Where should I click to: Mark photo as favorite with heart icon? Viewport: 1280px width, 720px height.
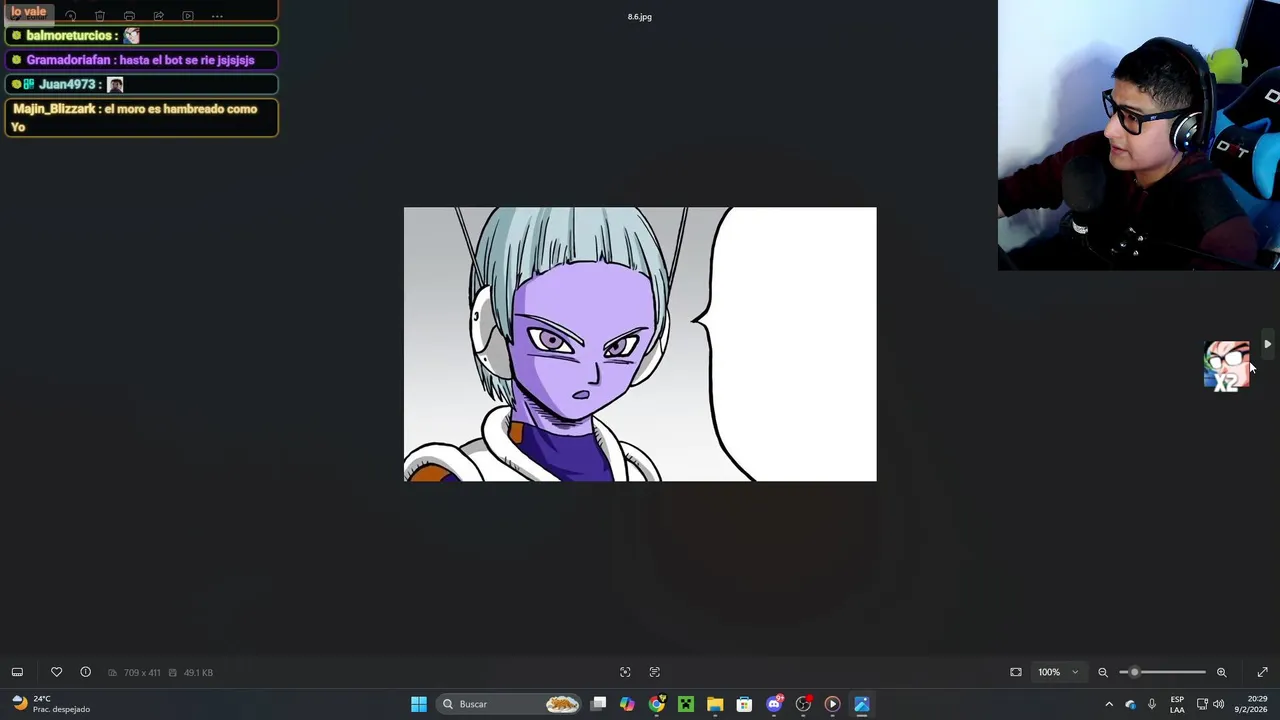[56, 672]
